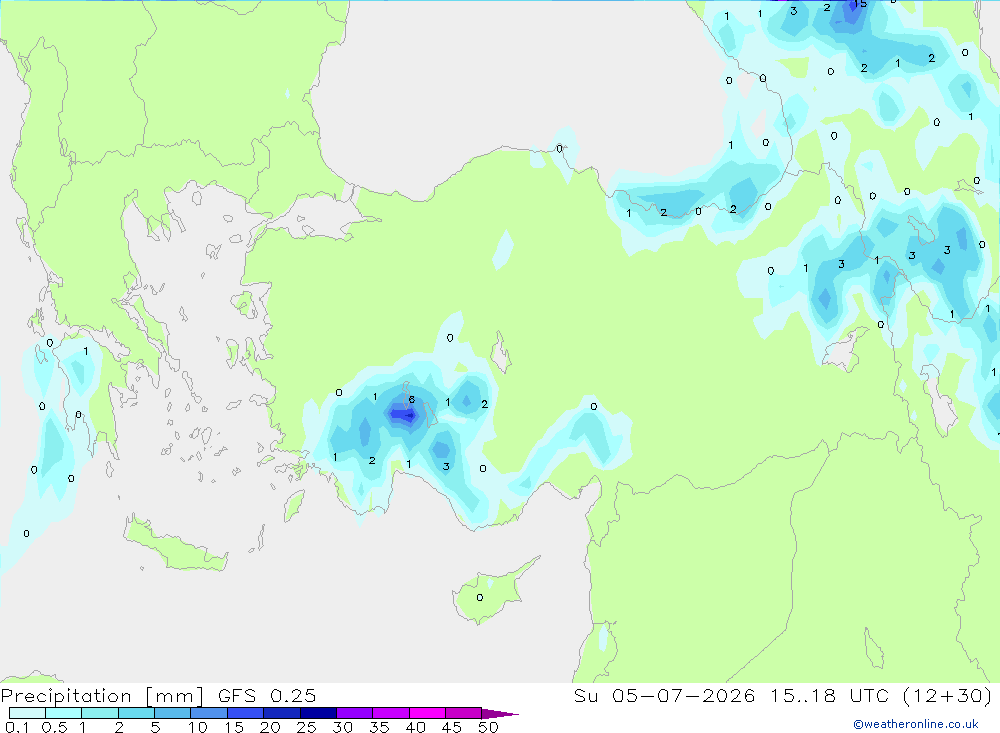
Task: Click the '[mm]' unit label
Action: tap(175, 696)
